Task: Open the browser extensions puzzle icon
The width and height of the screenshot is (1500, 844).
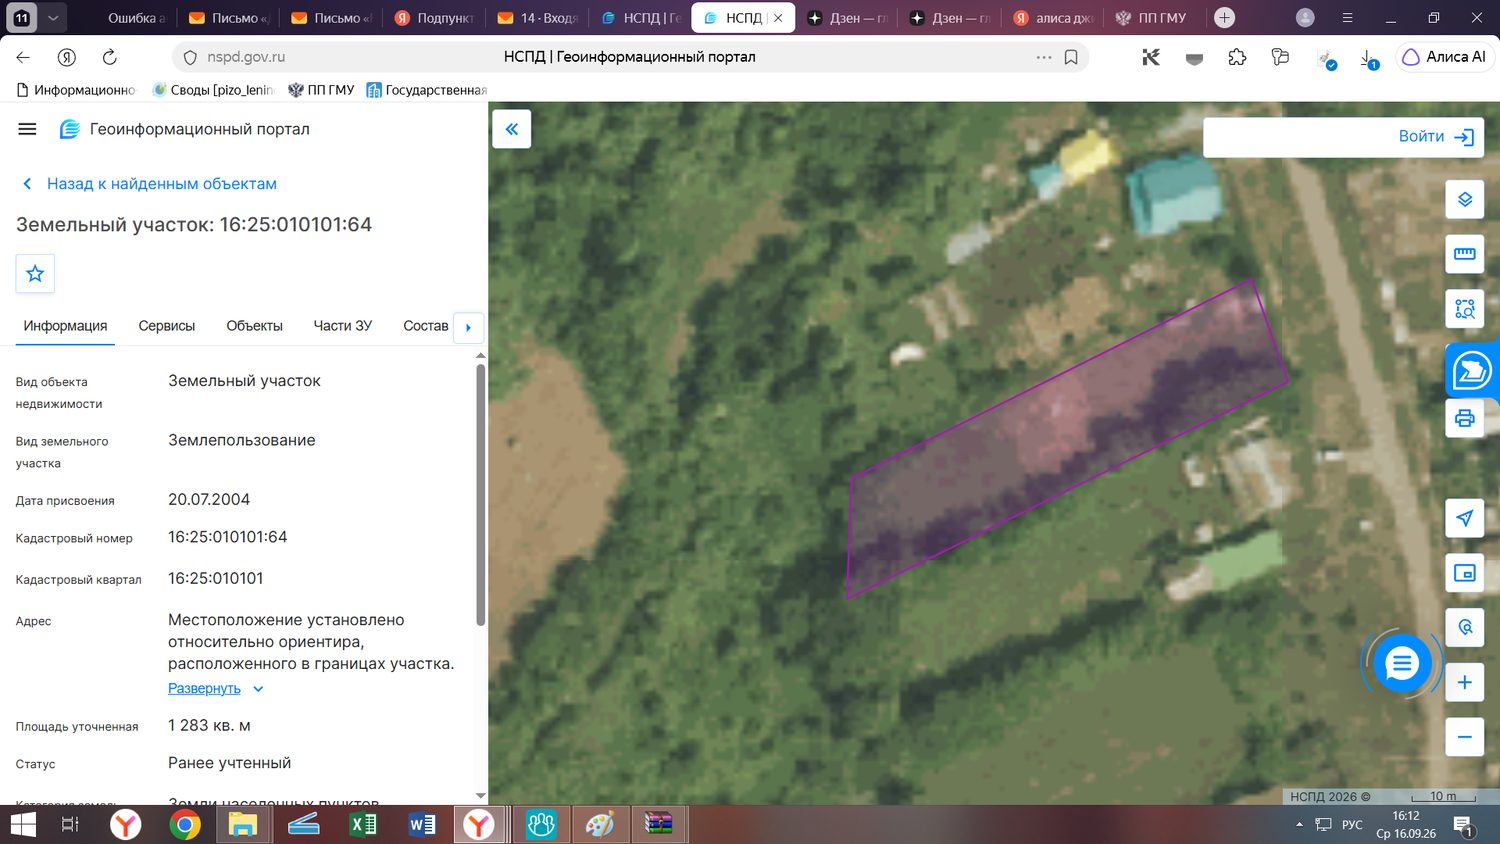Action: coord(1237,57)
